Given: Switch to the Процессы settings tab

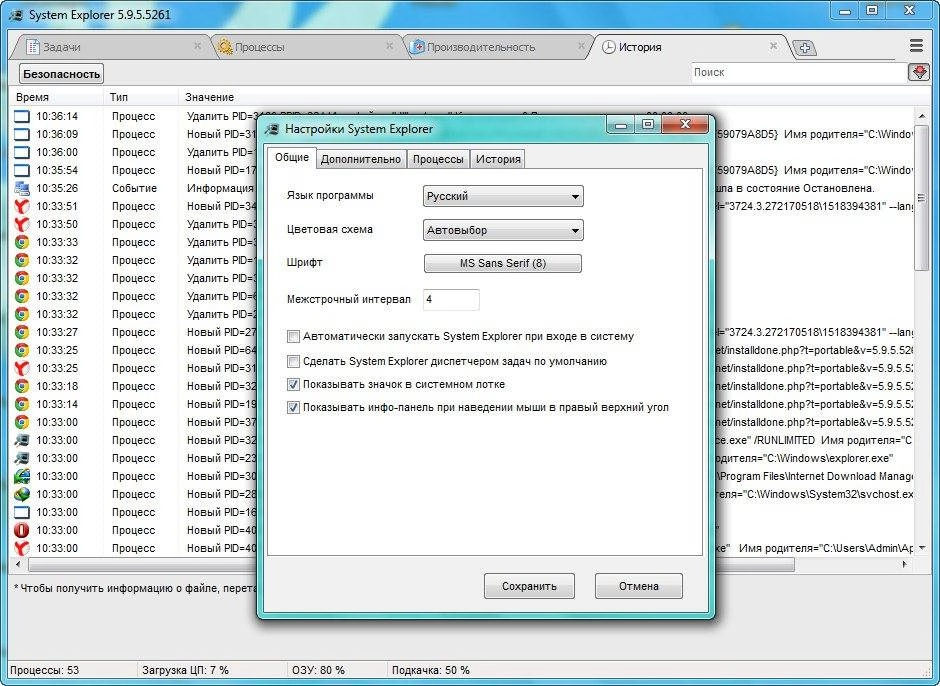Looking at the screenshot, I should coord(438,159).
